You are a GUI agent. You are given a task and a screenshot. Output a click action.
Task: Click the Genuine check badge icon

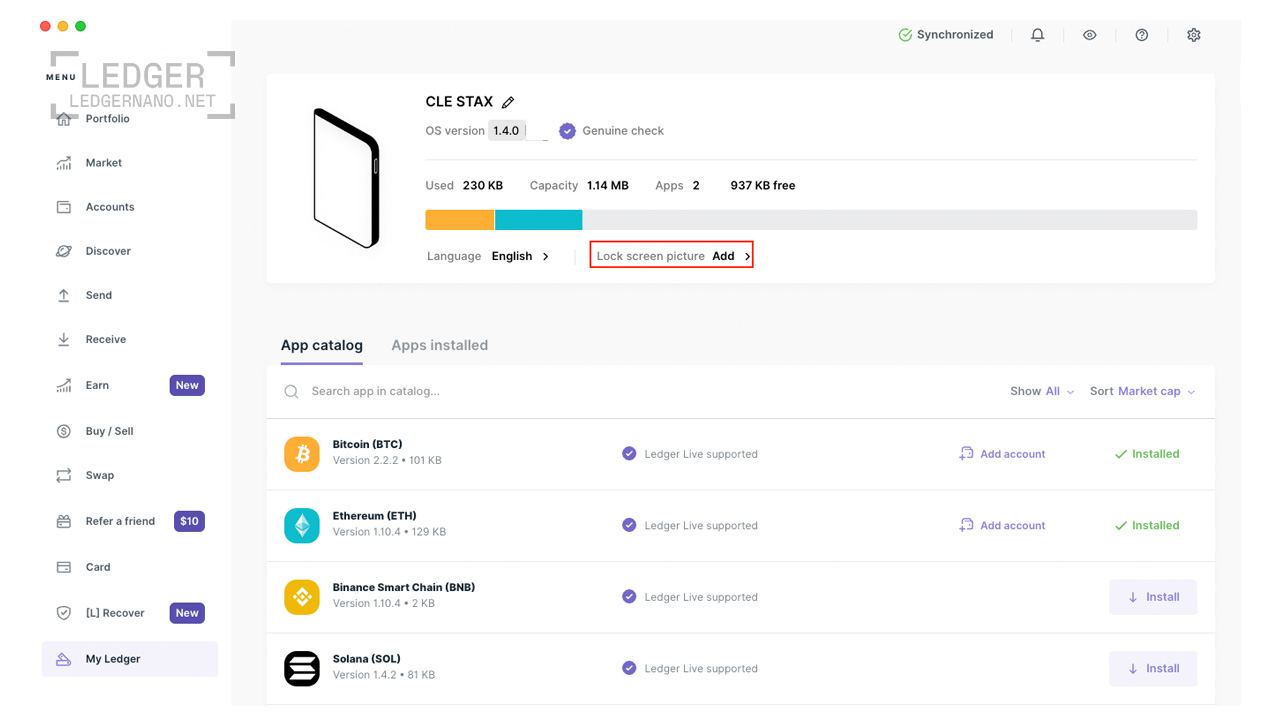coord(567,131)
